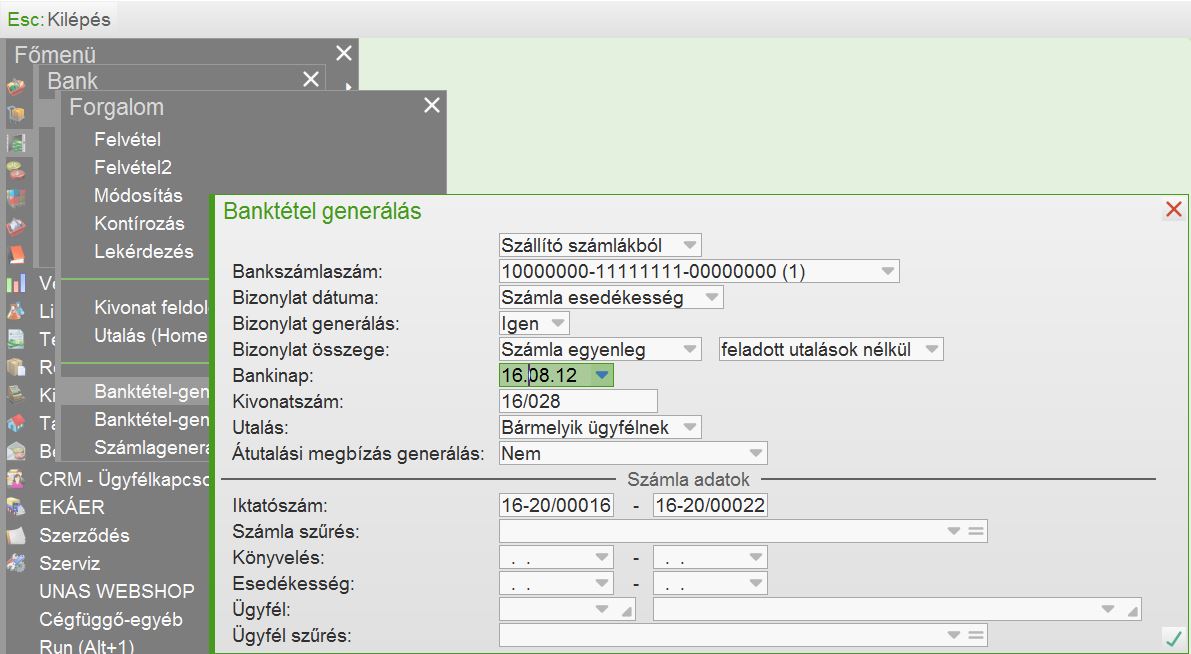Click the house icon beside 'Ta'
1191x654 pixels.
coord(16,423)
